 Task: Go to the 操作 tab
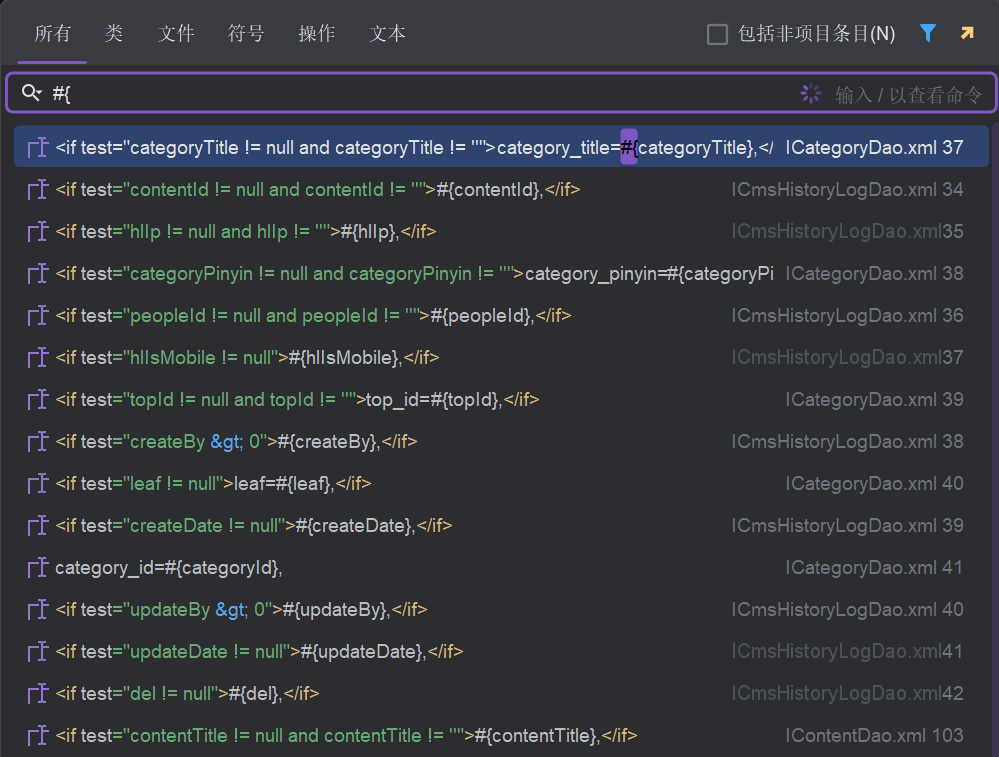coord(316,34)
